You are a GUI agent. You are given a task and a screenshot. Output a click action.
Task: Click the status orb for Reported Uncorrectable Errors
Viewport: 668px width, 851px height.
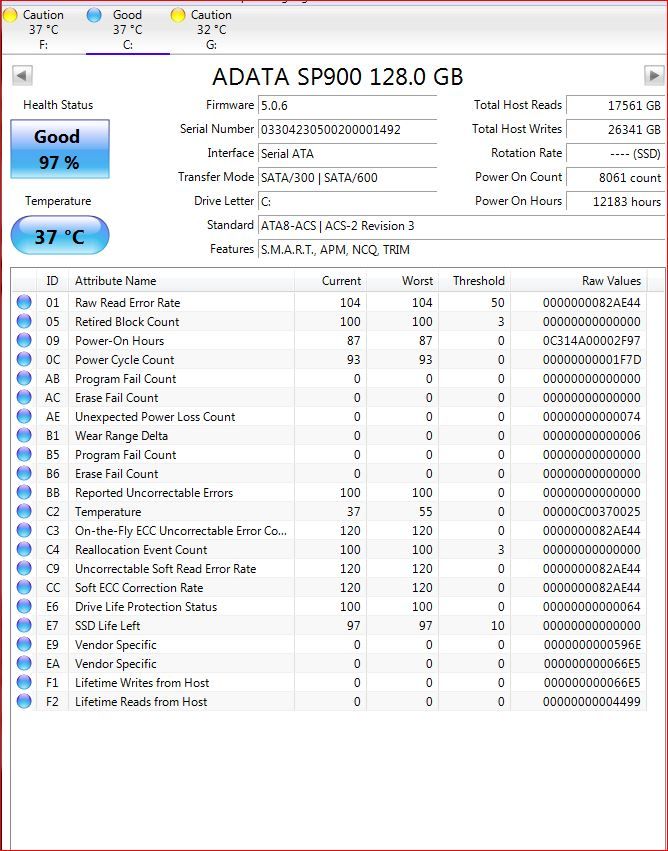(x=24, y=492)
